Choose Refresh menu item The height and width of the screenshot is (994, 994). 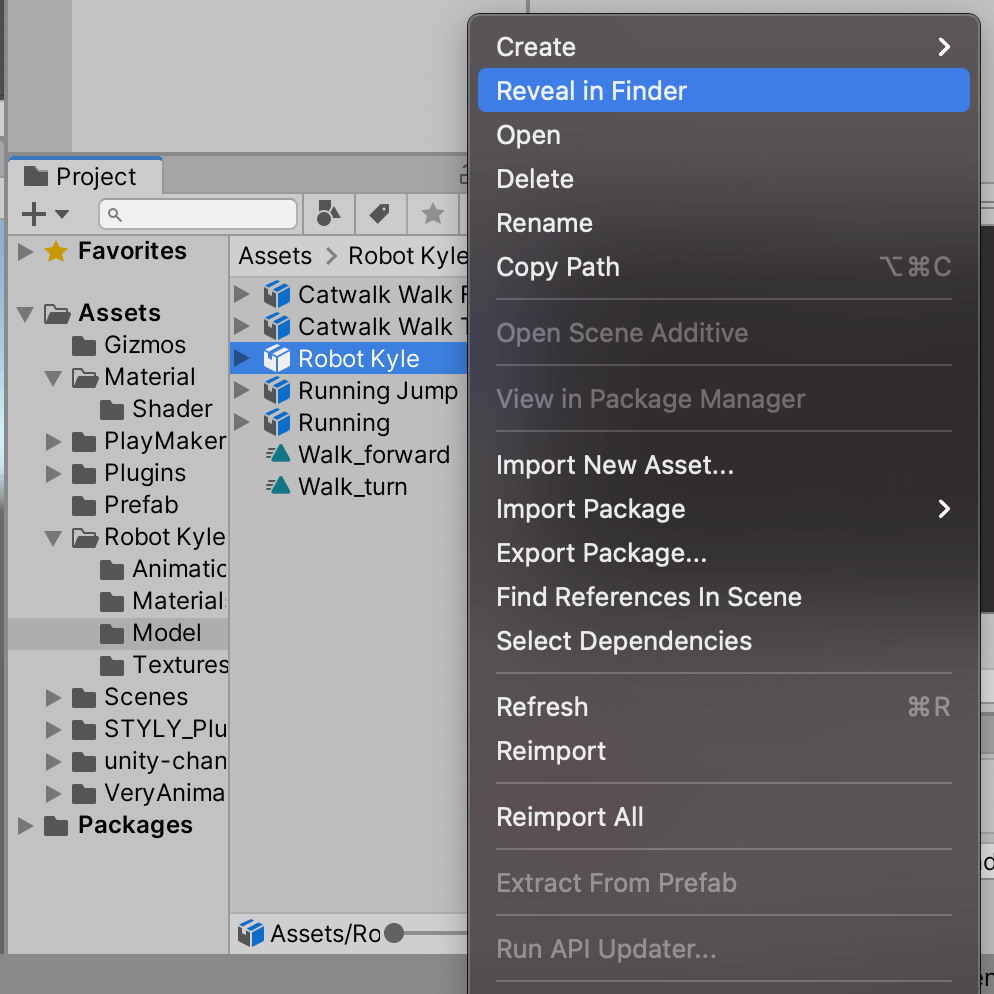coord(724,707)
